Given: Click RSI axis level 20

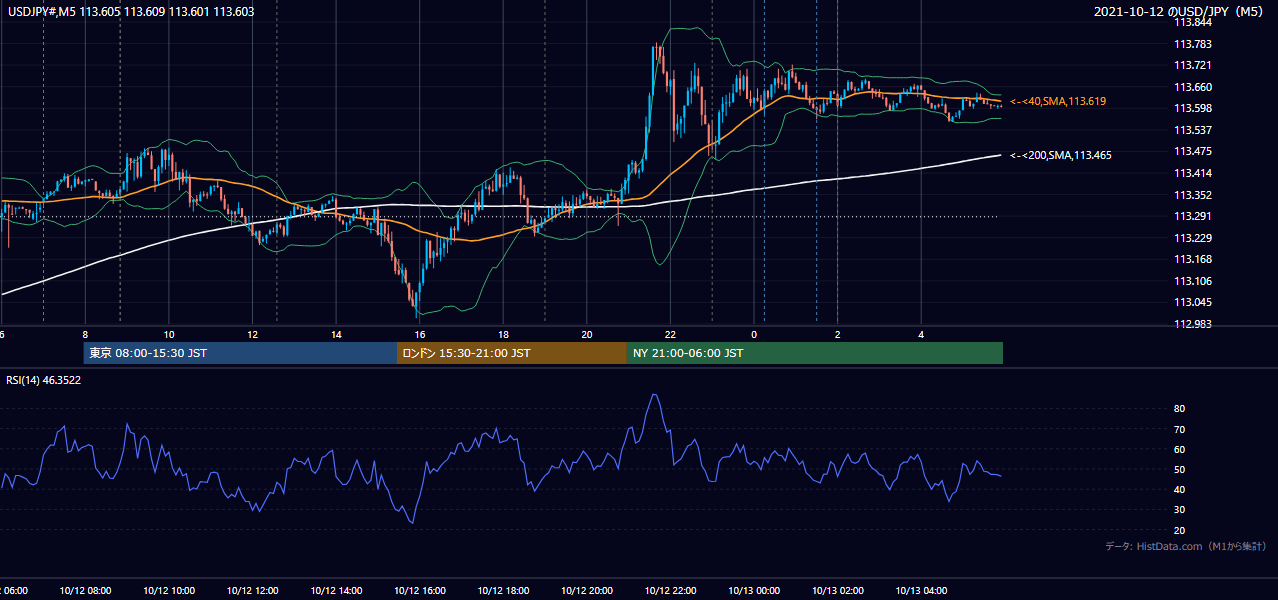Looking at the screenshot, I should [x=1180, y=530].
